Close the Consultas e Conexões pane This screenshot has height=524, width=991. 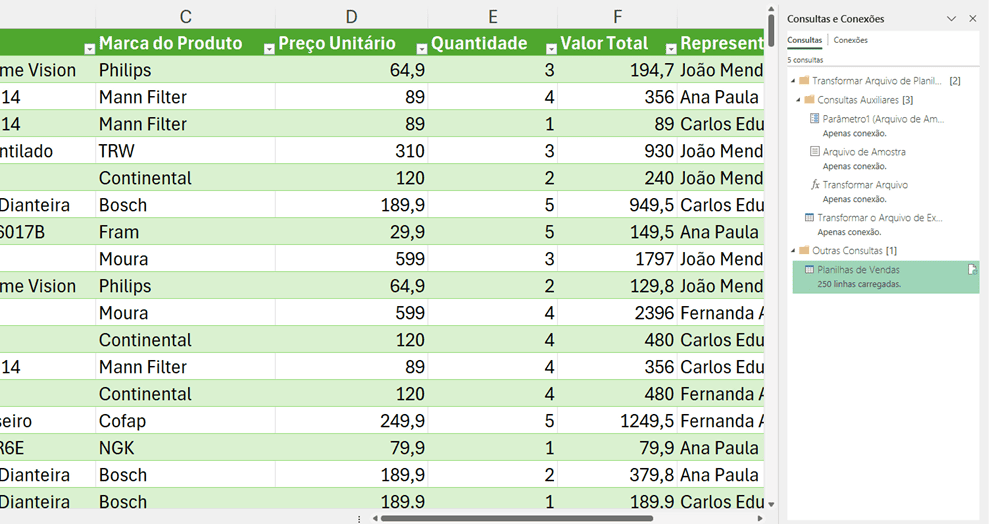(x=972, y=19)
